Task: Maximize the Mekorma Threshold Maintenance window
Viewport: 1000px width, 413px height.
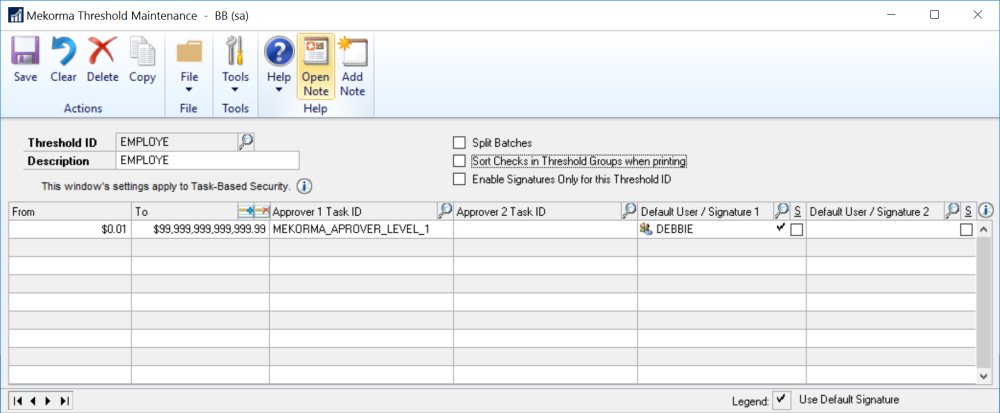Action: (x=934, y=15)
